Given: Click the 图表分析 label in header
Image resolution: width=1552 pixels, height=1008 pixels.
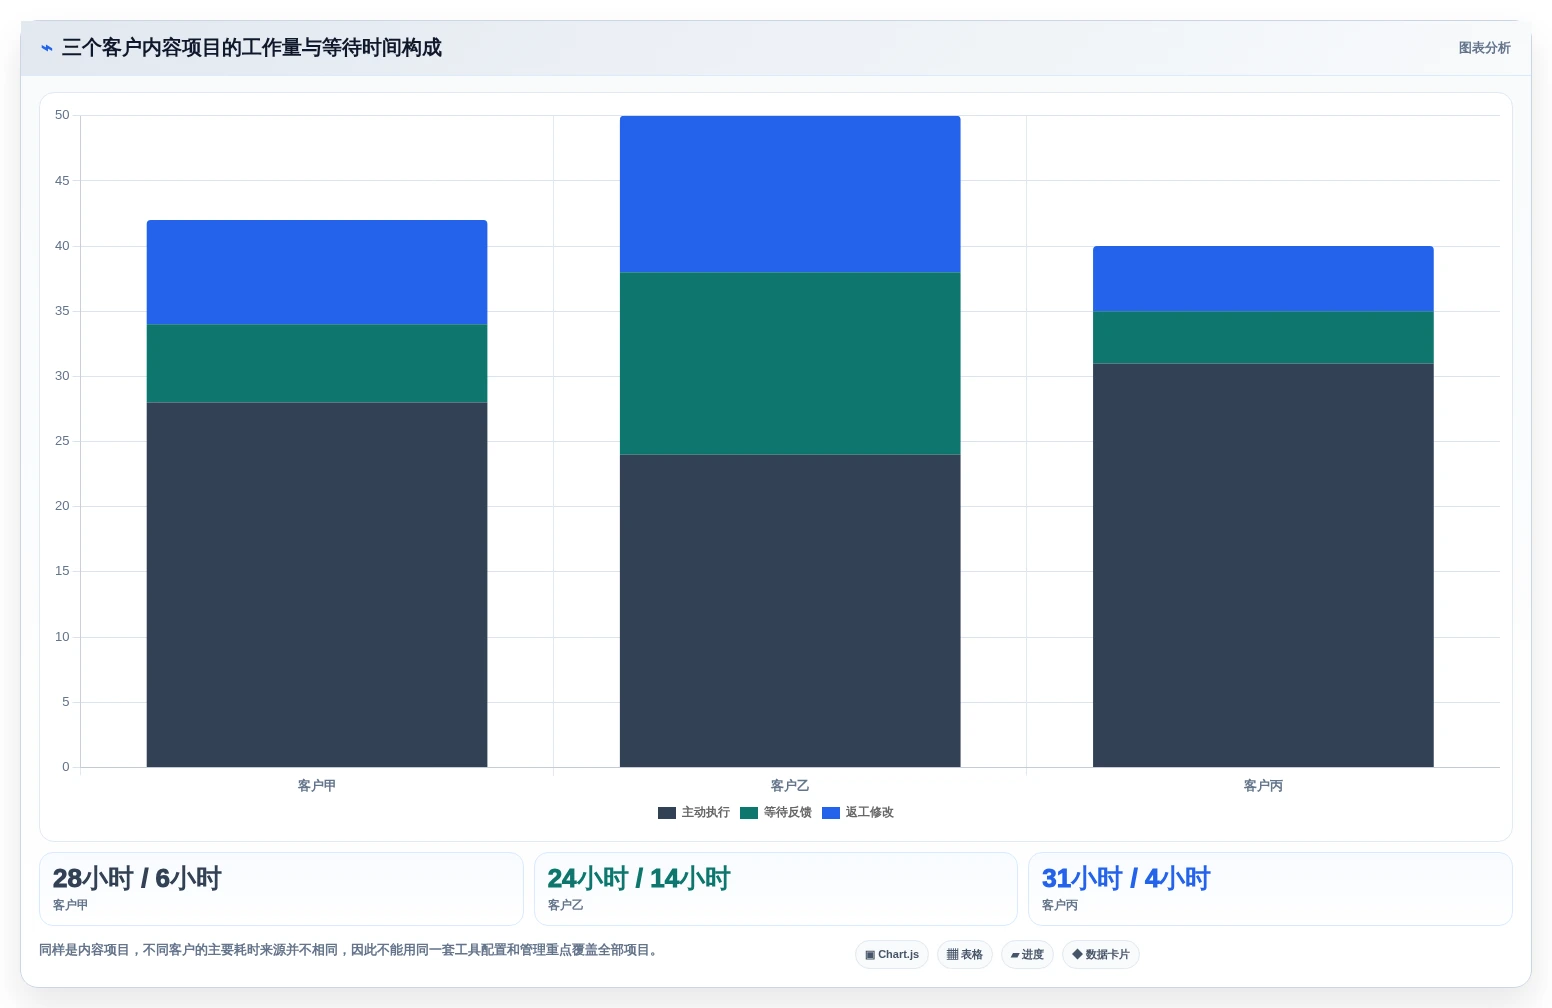Looking at the screenshot, I should (1484, 48).
